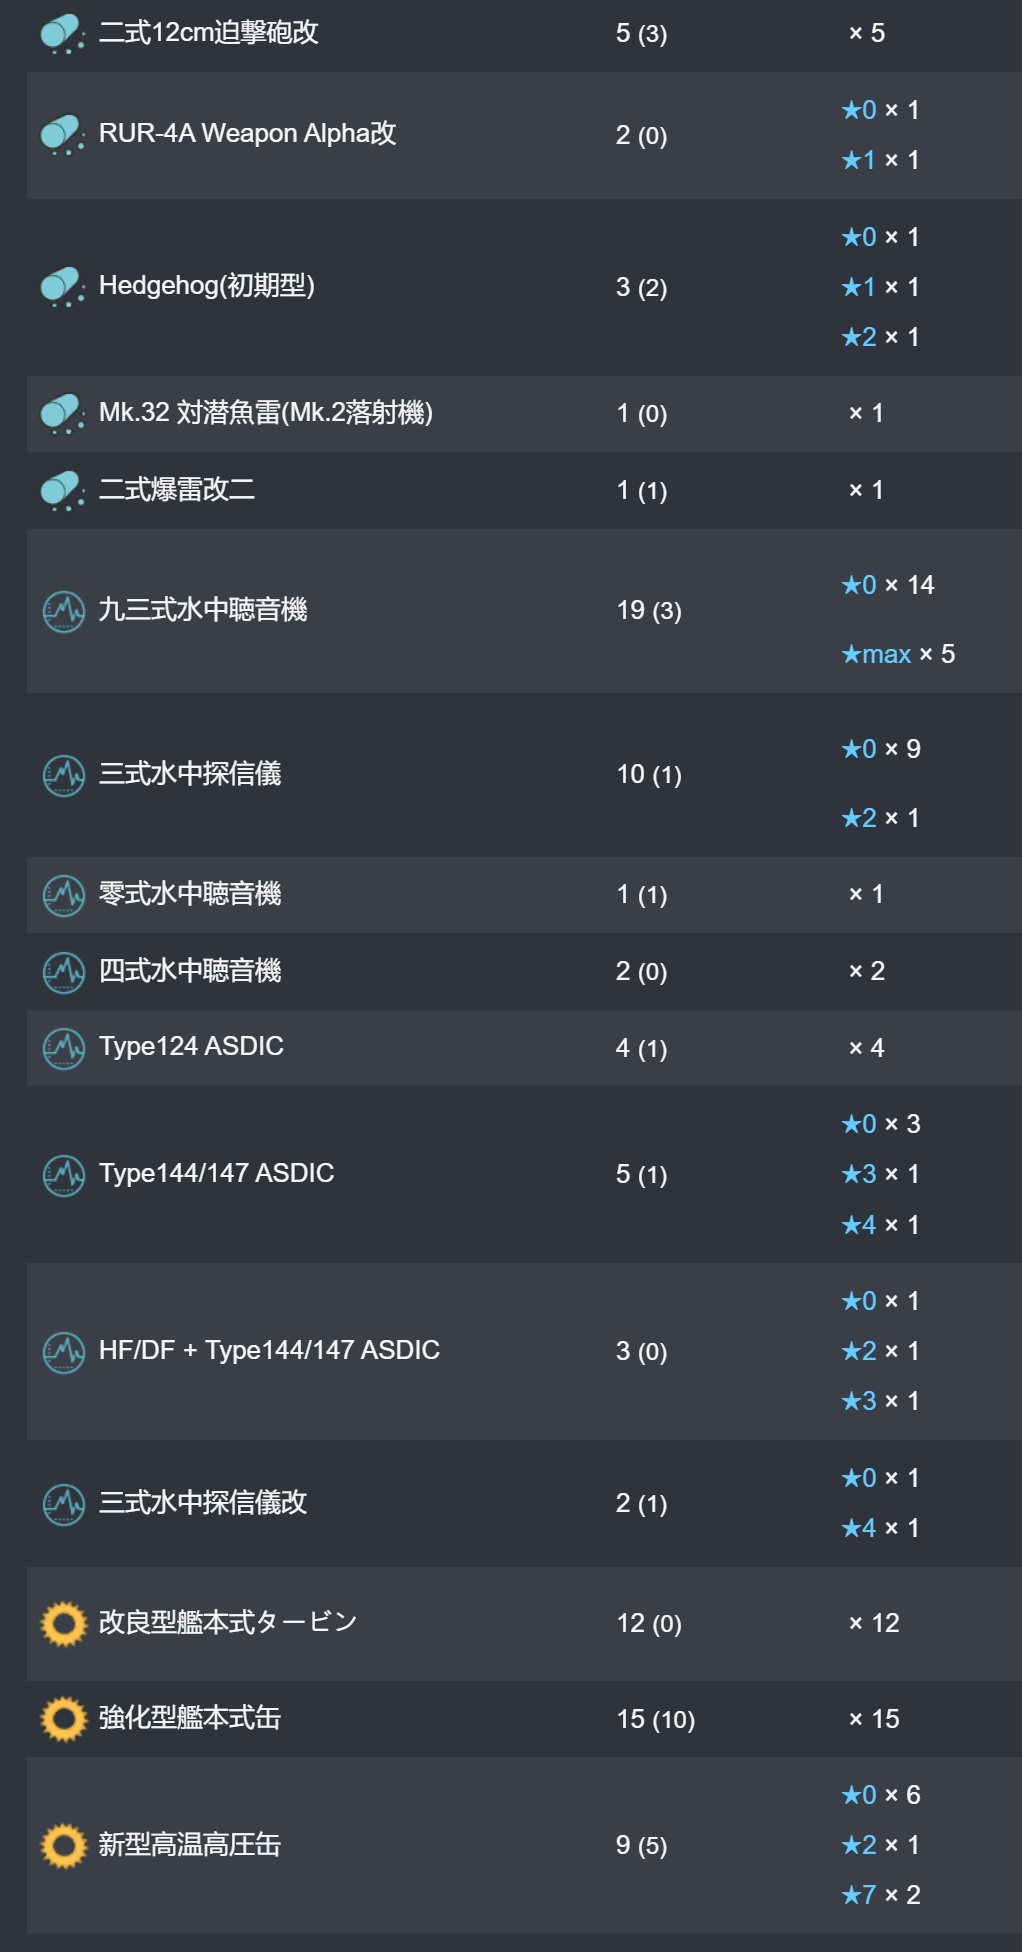Click the ★3 link for HF/DF + Type144/147 ASDIC

click(x=859, y=1401)
